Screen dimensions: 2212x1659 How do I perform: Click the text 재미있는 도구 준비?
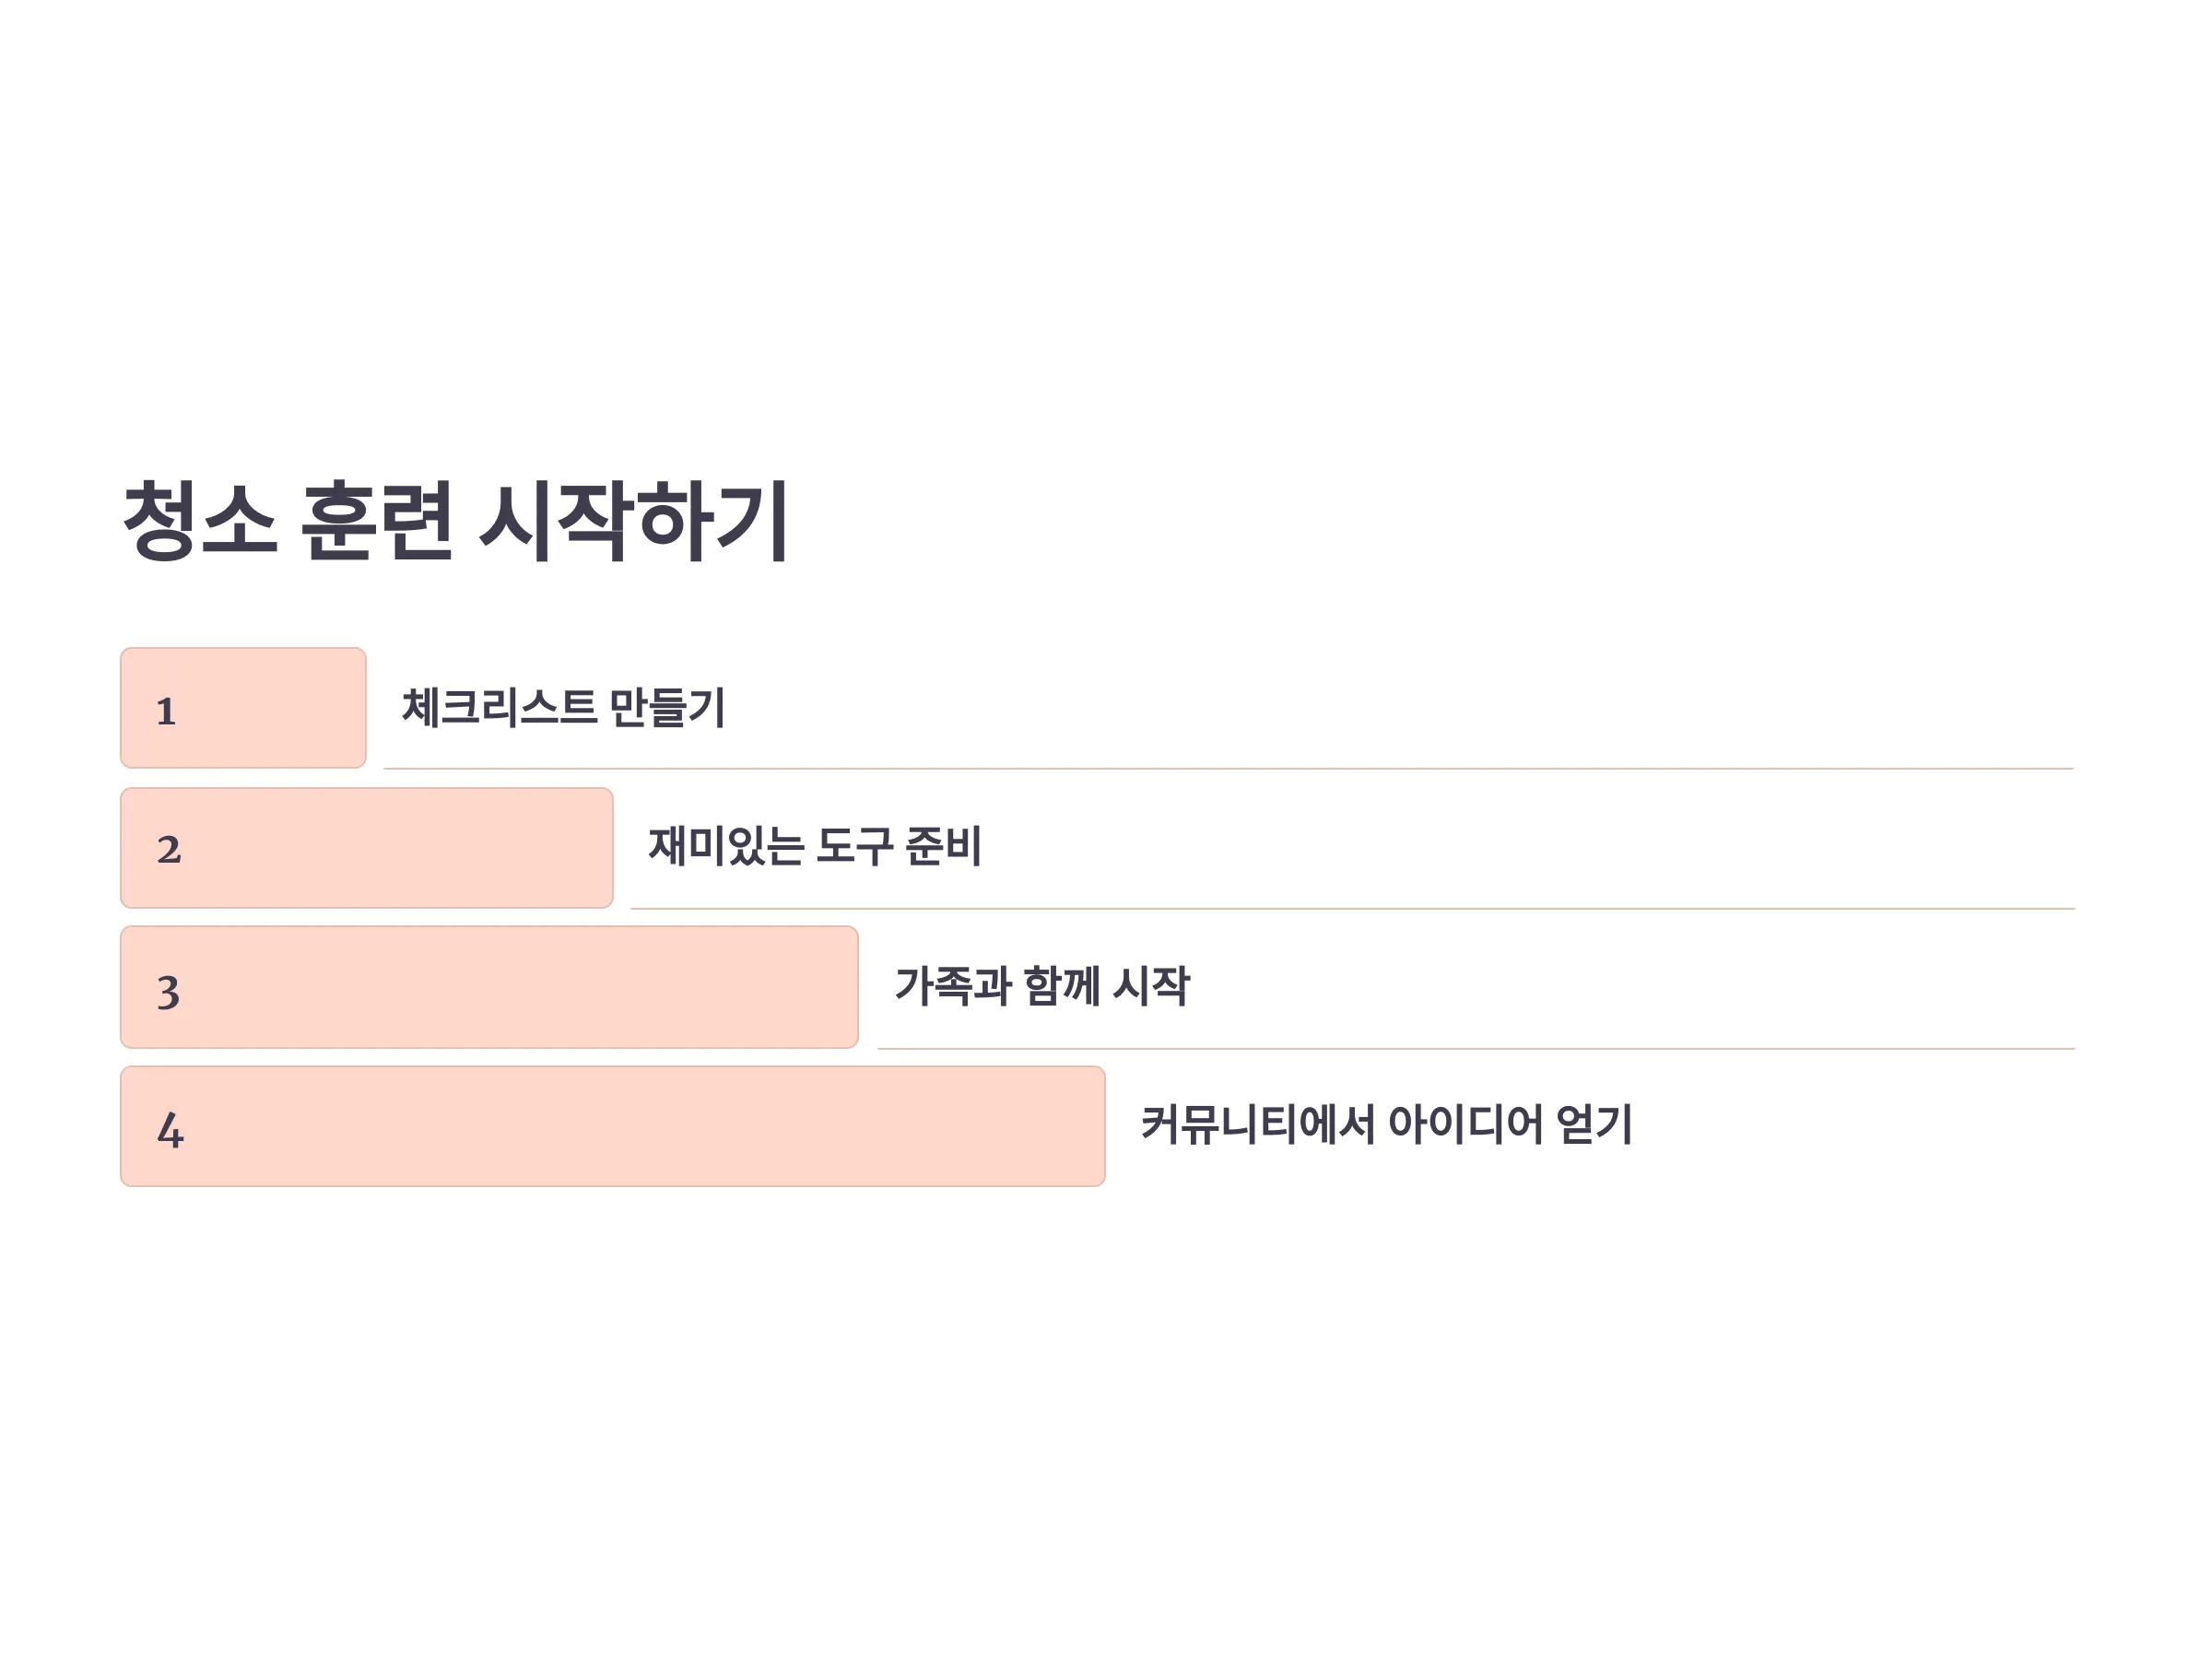pyautogui.click(x=815, y=846)
